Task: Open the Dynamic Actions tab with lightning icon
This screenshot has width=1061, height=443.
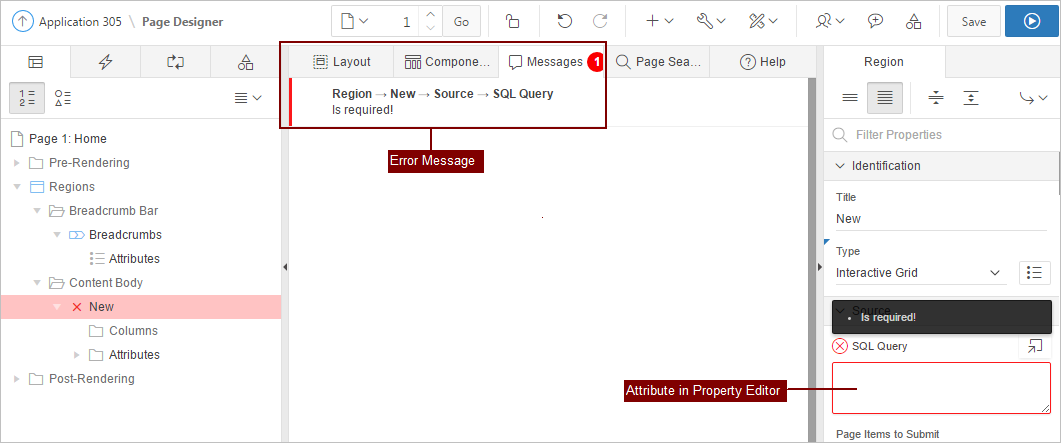Action: pos(105,62)
